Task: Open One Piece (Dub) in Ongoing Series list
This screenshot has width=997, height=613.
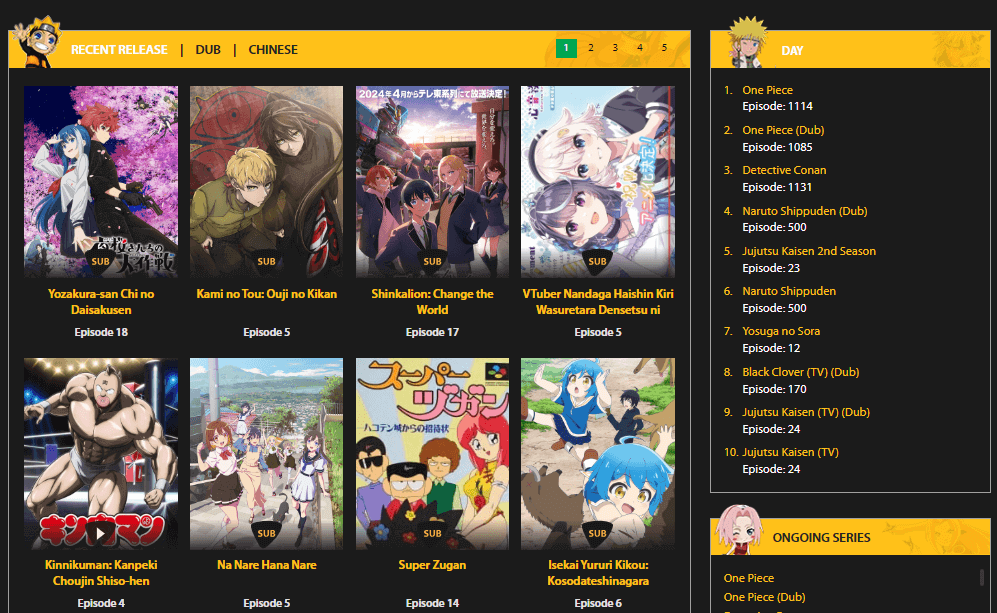Action: point(764,597)
